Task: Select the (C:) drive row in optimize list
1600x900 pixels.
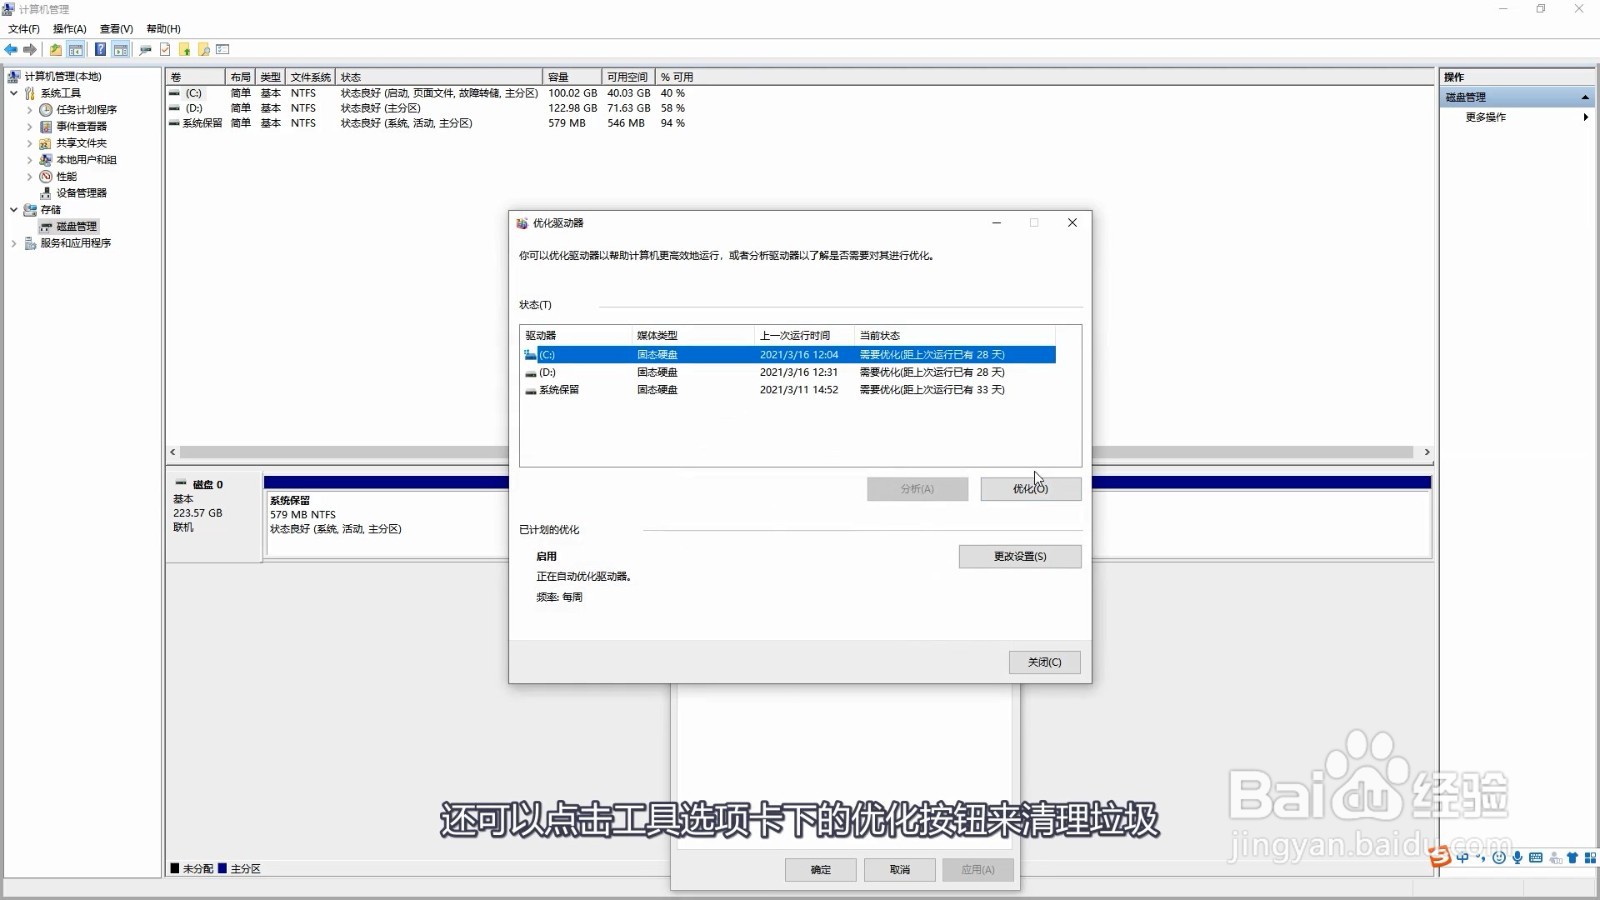Action: pos(789,355)
